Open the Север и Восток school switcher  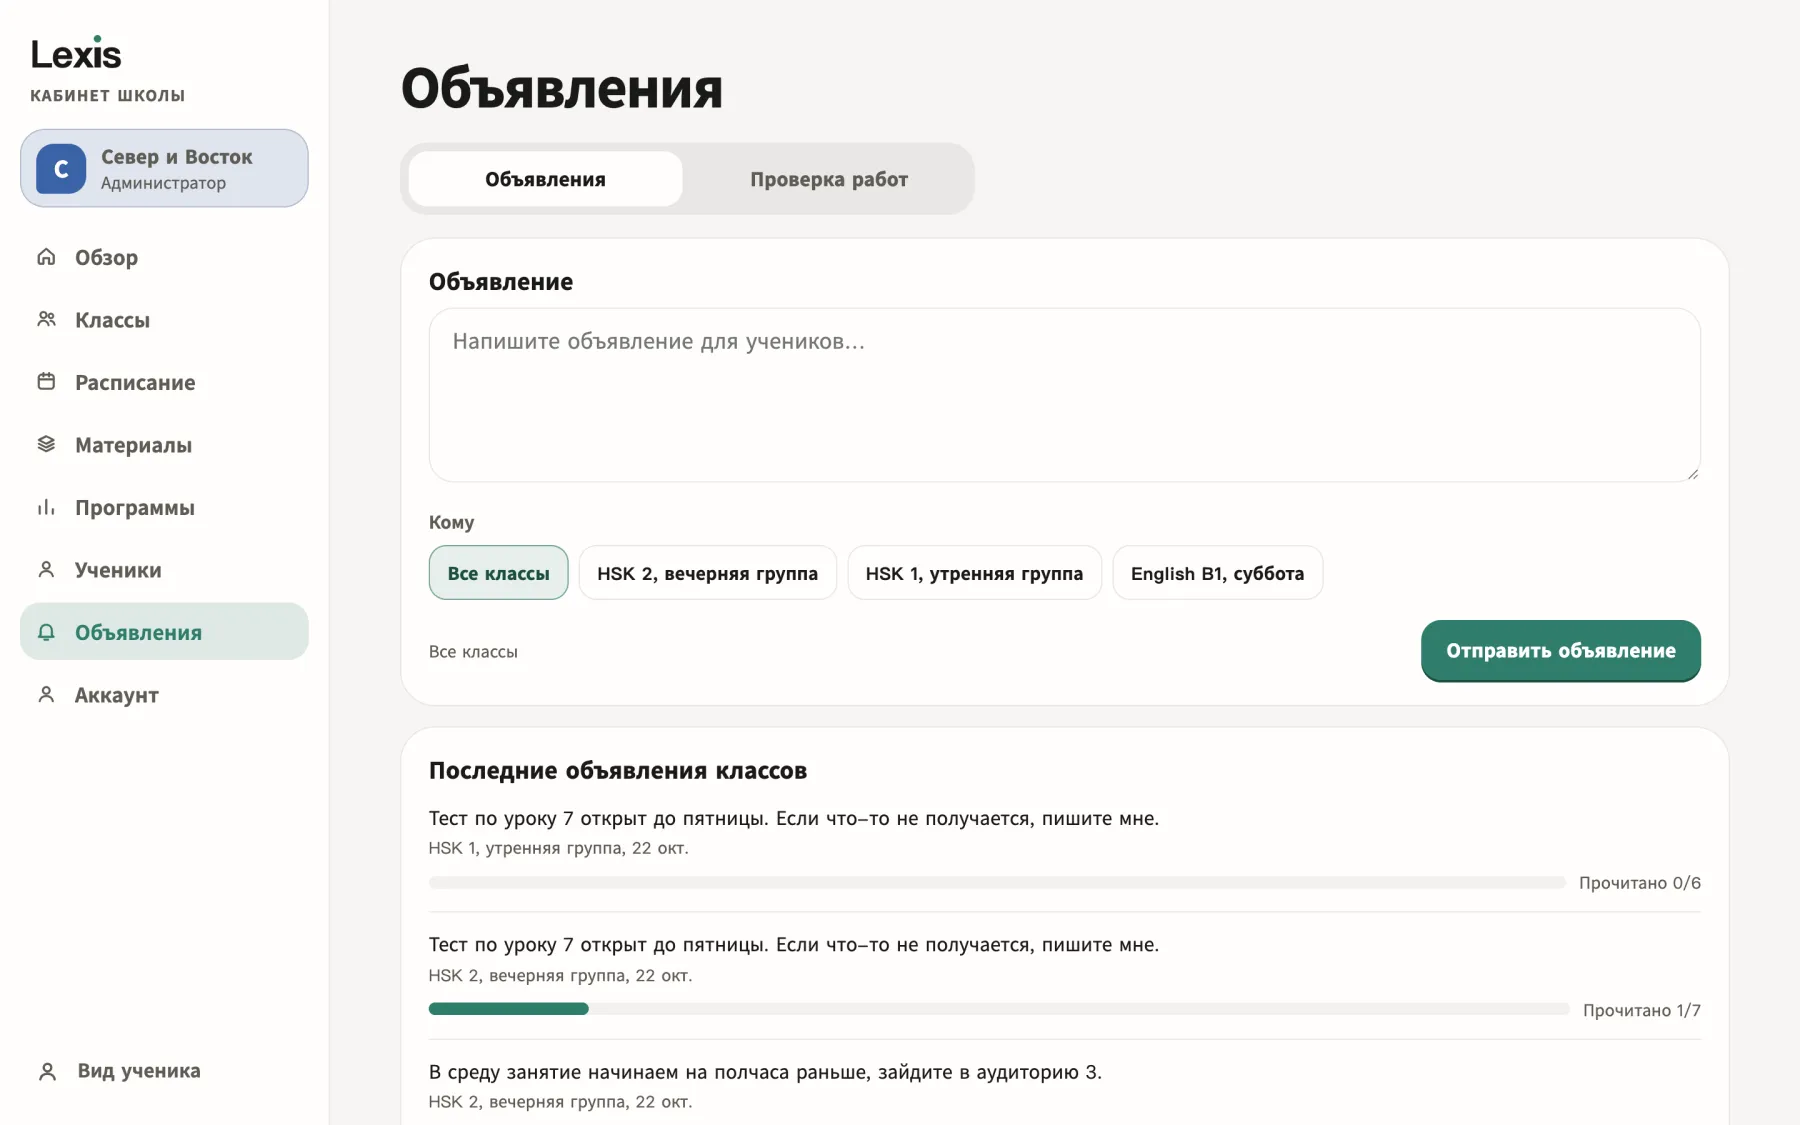[164, 168]
